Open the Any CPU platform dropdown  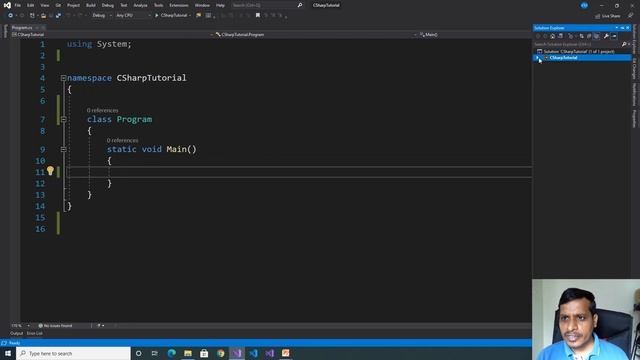click(x=133, y=16)
